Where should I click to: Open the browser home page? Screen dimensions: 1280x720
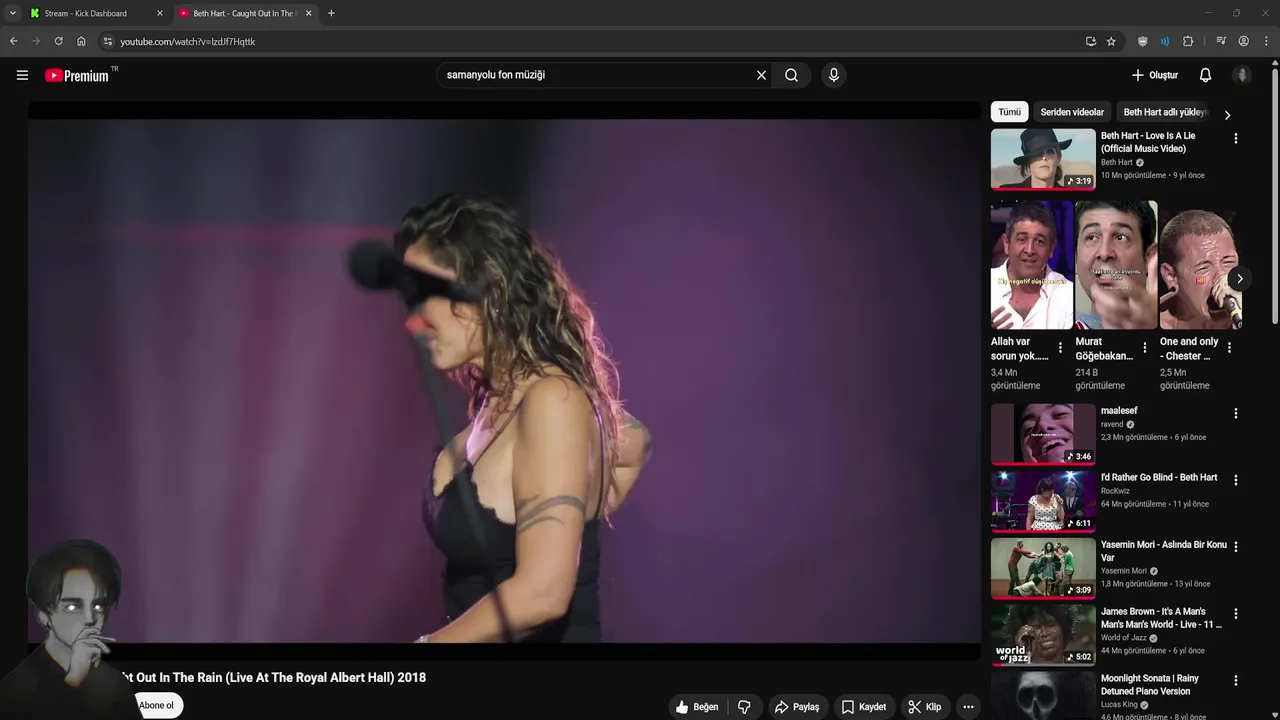pos(81,41)
